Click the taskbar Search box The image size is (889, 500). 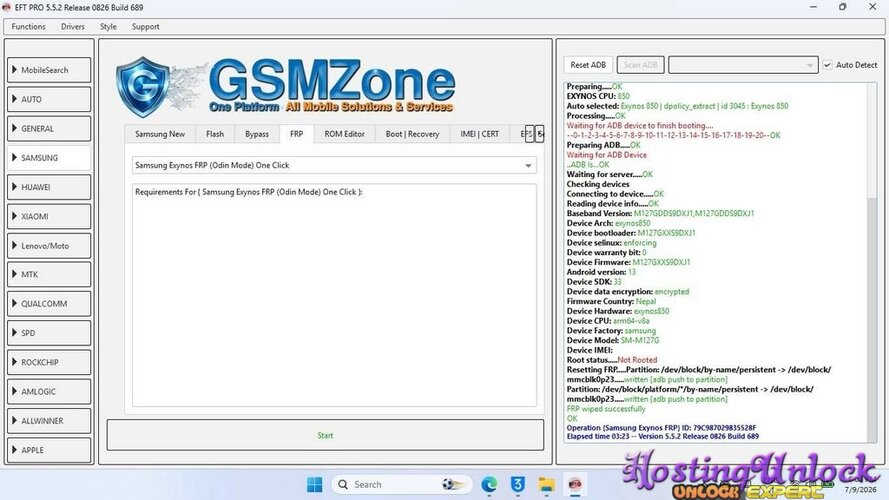click(401, 485)
